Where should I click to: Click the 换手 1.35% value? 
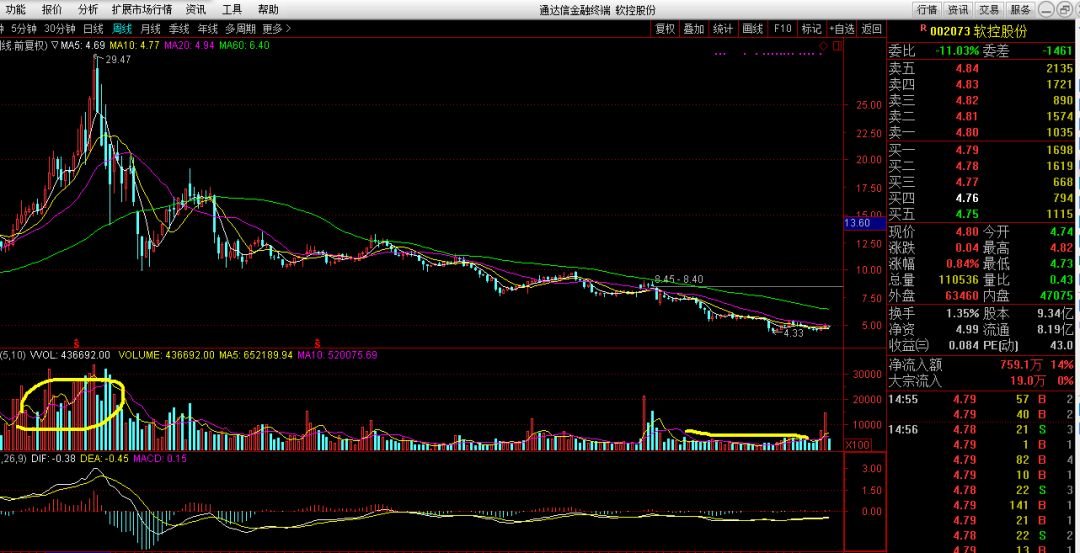coord(962,313)
